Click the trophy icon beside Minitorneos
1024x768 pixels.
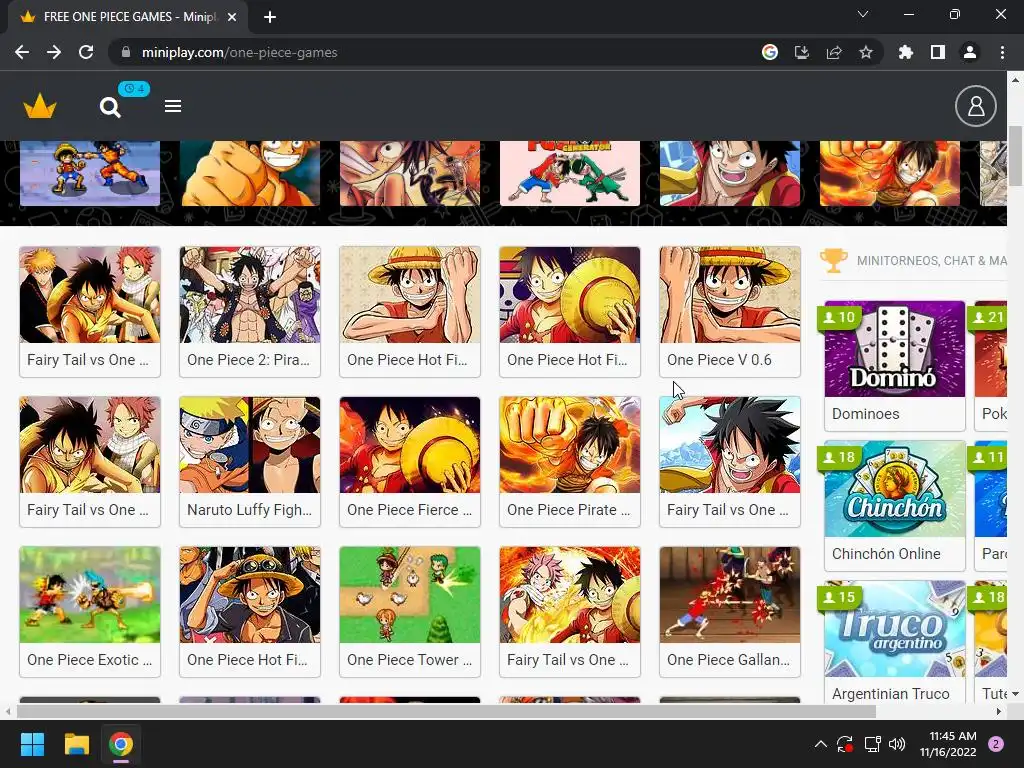(x=834, y=261)
